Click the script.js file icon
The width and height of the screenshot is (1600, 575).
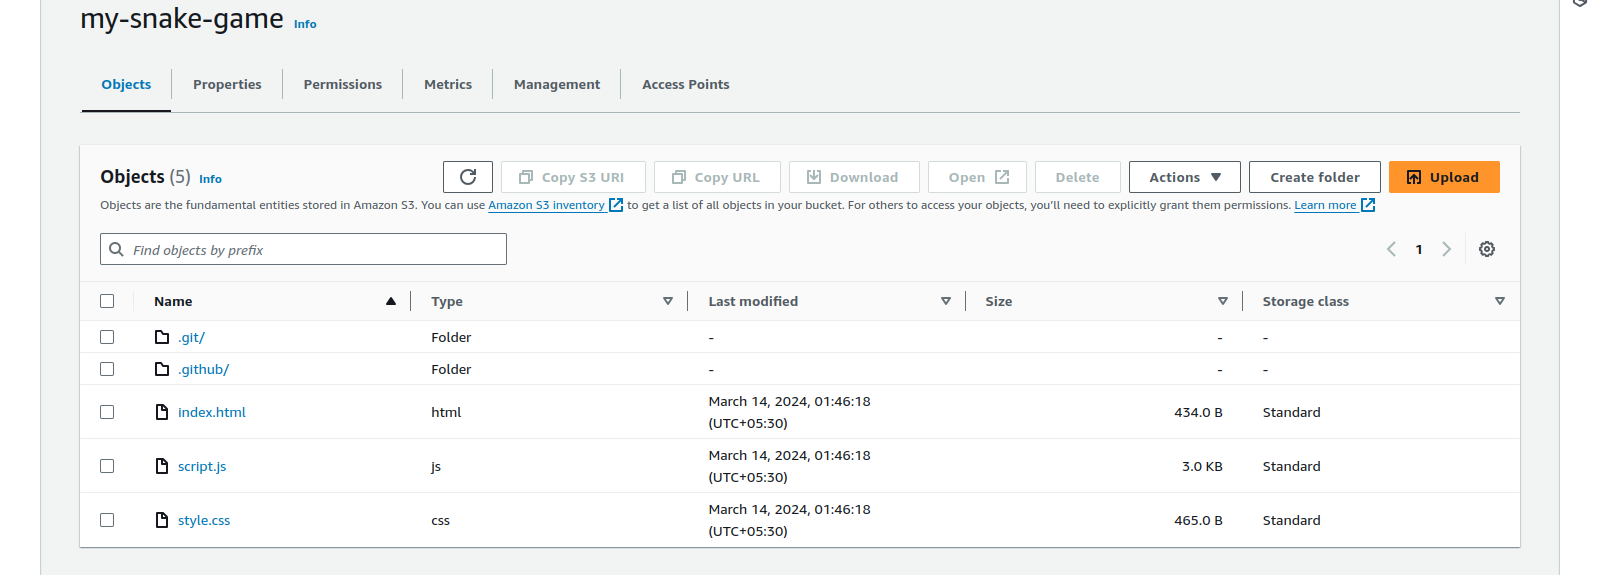click(x=162, y=466)
